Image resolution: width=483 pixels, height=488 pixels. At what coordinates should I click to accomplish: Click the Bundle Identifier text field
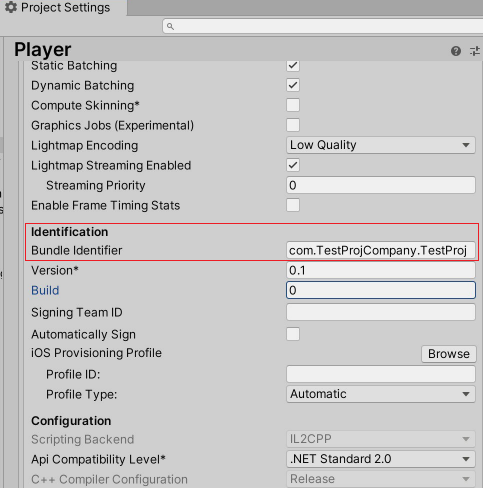tap(381, 250)
